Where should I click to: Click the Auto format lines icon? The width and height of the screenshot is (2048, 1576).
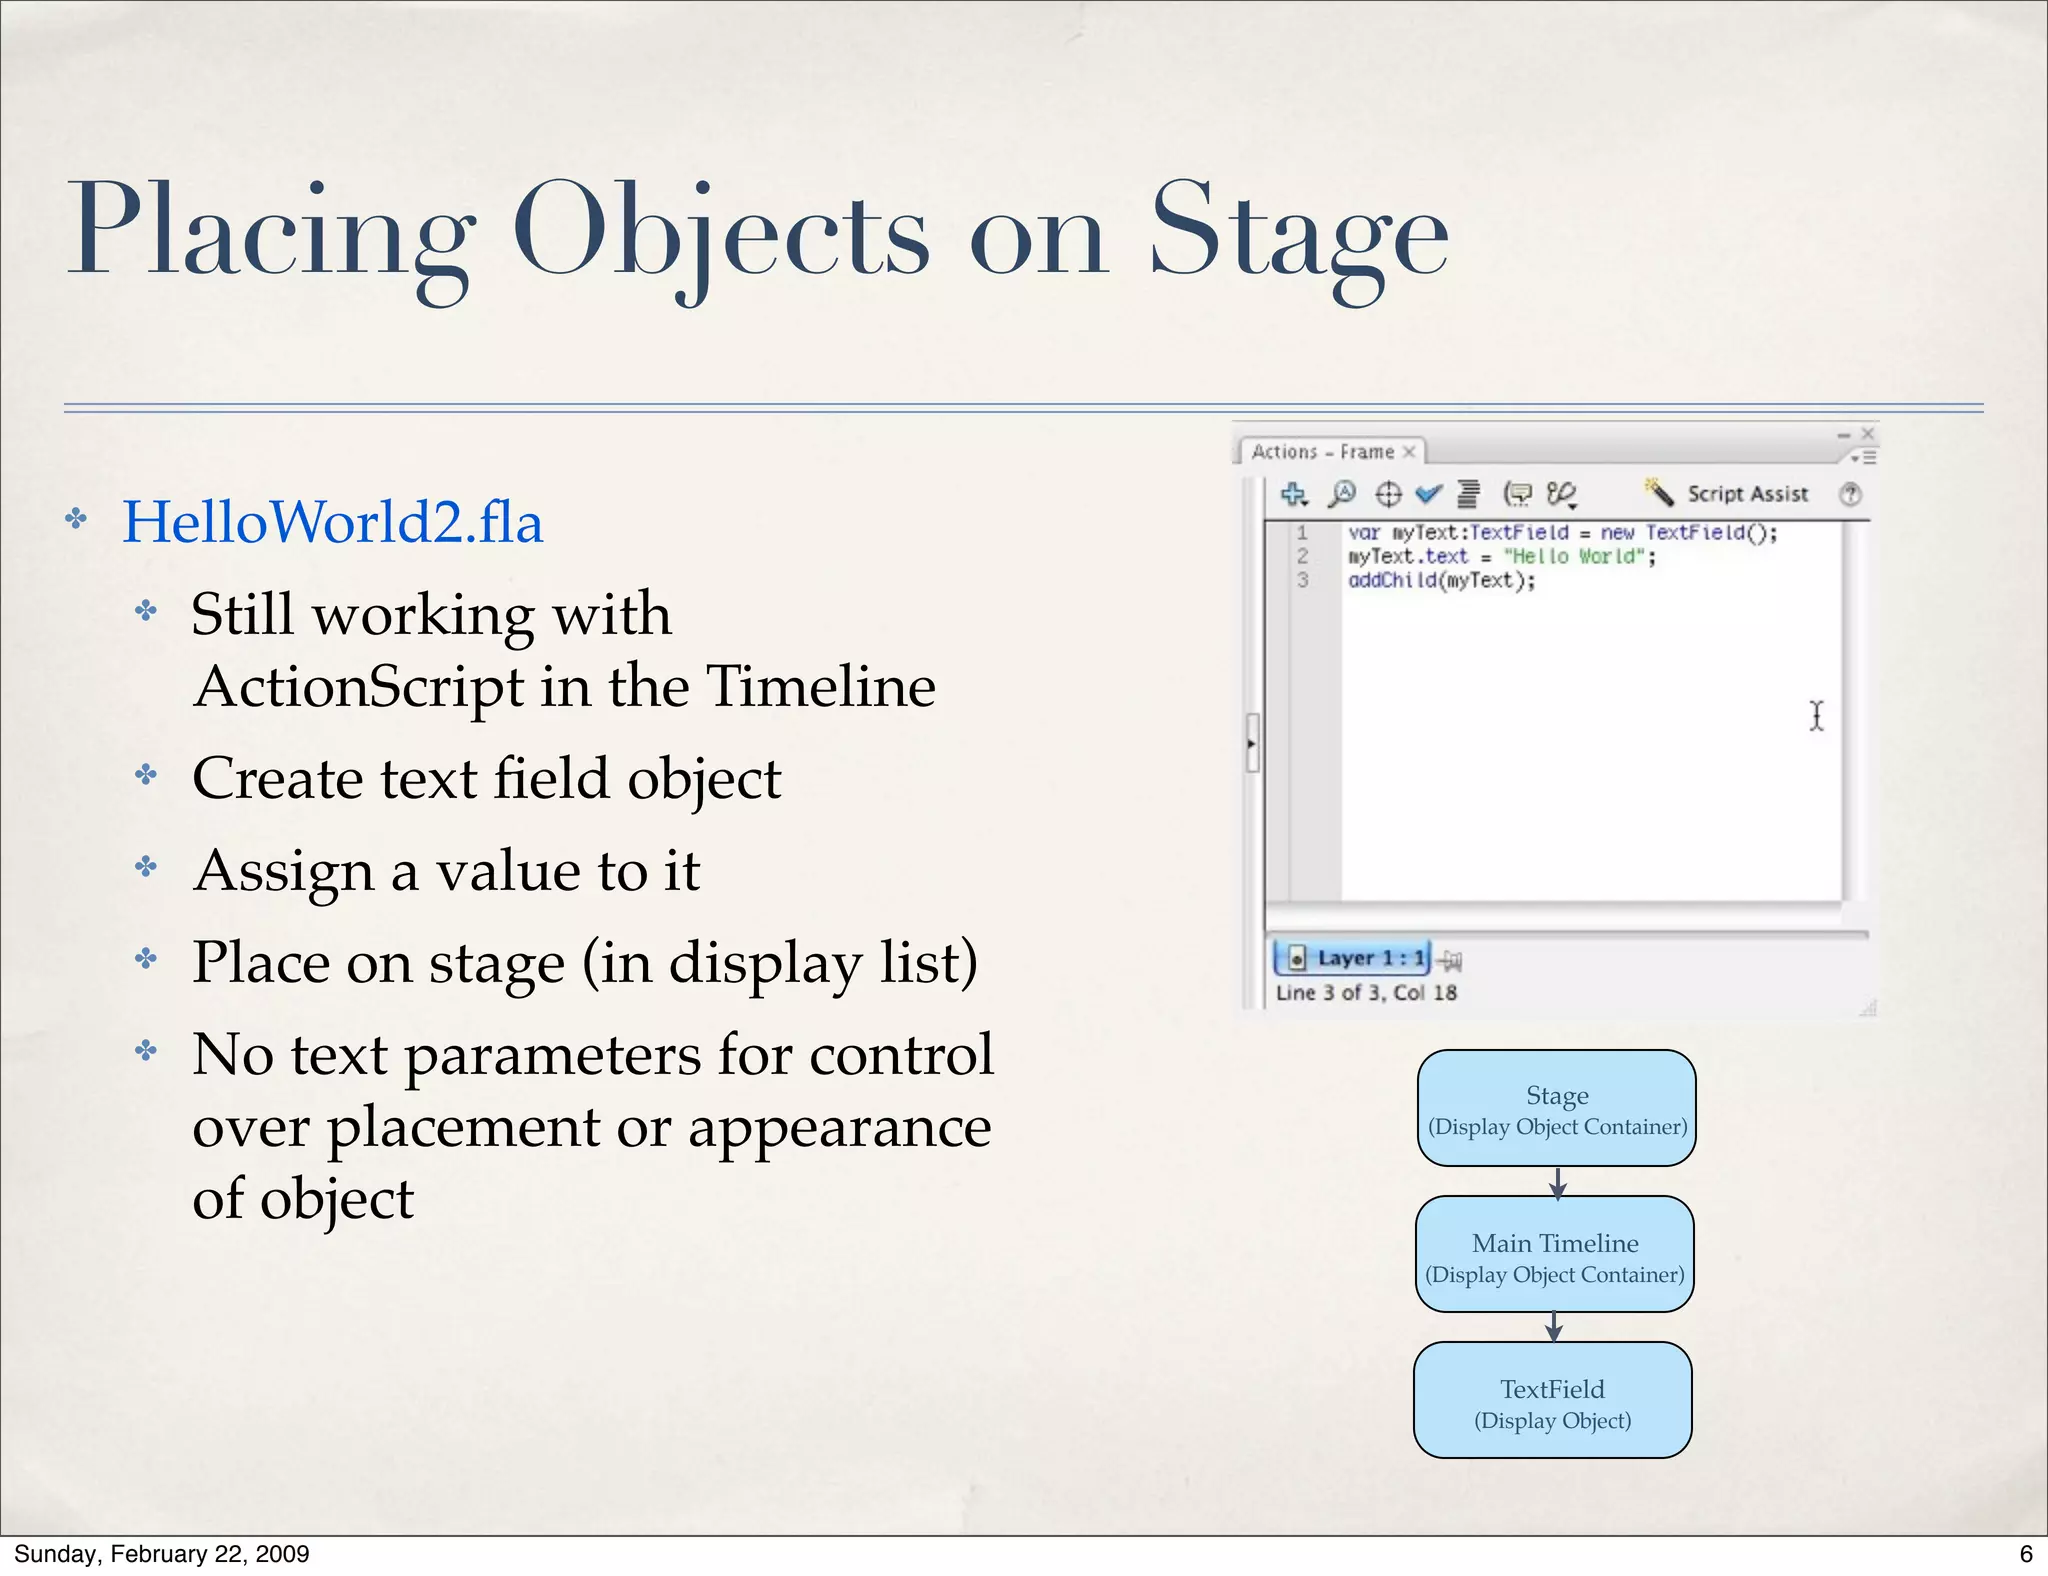click(1468, 494)
